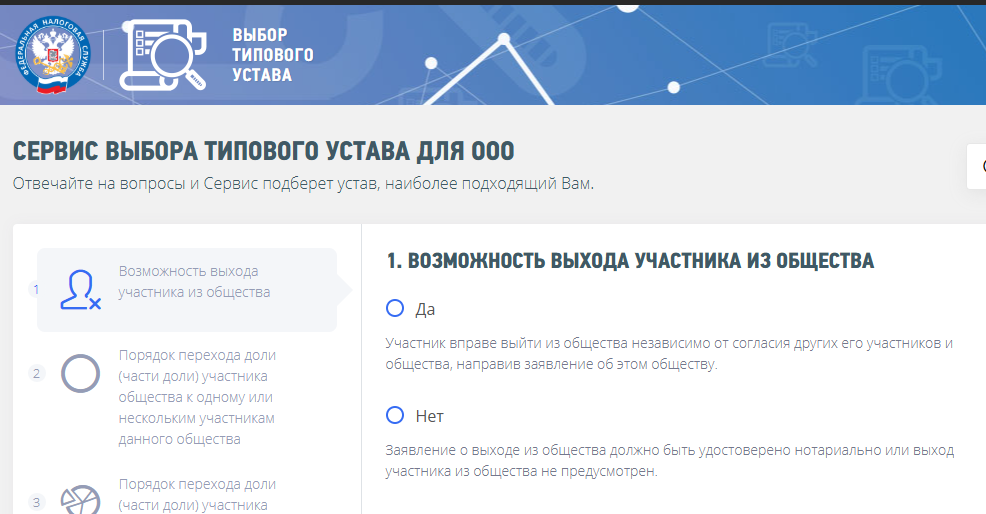Click the notarized statement description under "Нет"
The image size is (986, 514).
coord(668,461)
